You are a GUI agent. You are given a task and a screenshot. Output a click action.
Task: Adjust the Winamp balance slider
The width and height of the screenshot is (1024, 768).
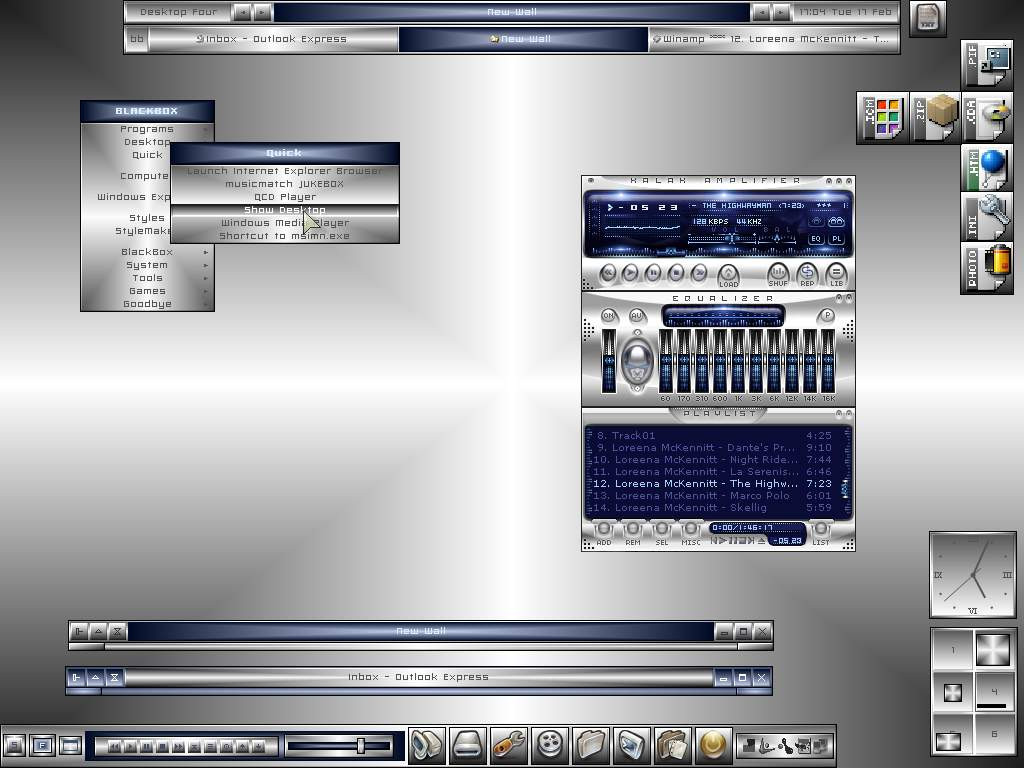click(x=777, y=238)
